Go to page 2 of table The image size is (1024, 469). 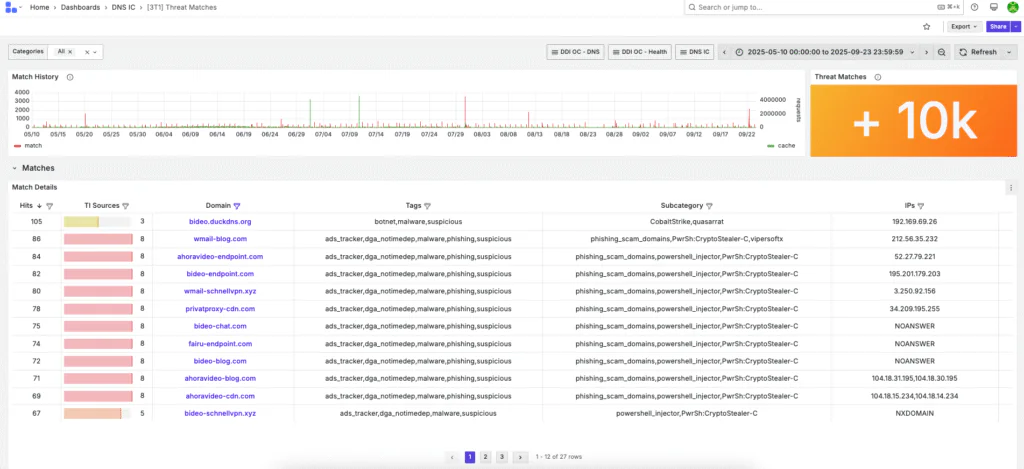point(485,457)
